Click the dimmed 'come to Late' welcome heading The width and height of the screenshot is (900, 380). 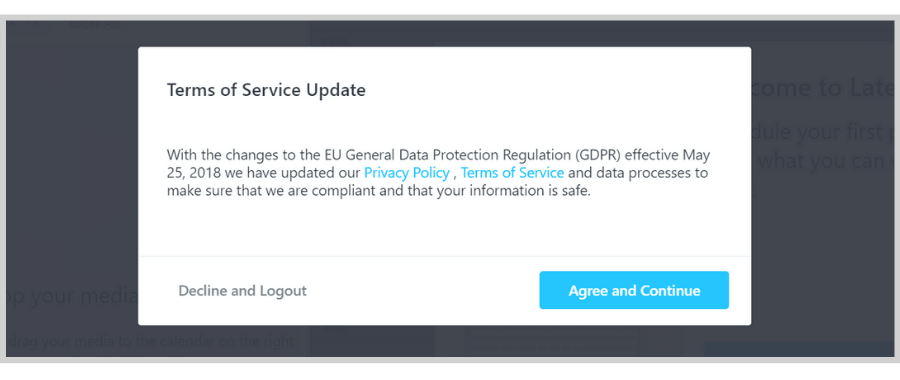click(x=823, y=89)
